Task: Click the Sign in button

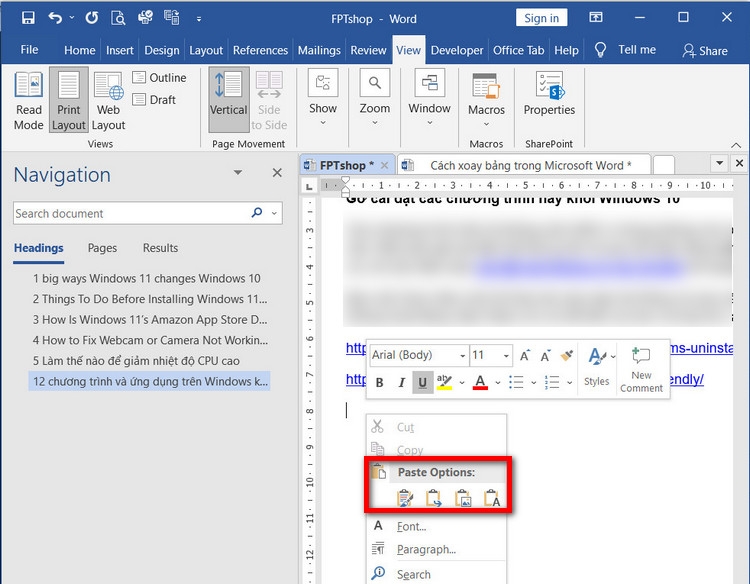Action: tap(541, 18)
